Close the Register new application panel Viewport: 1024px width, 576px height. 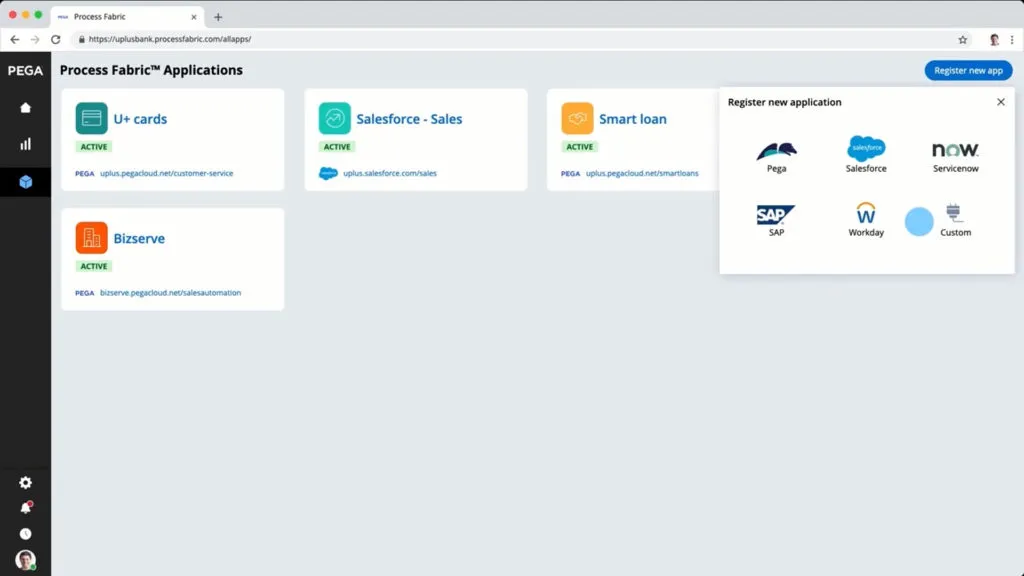pos(1000,102)
